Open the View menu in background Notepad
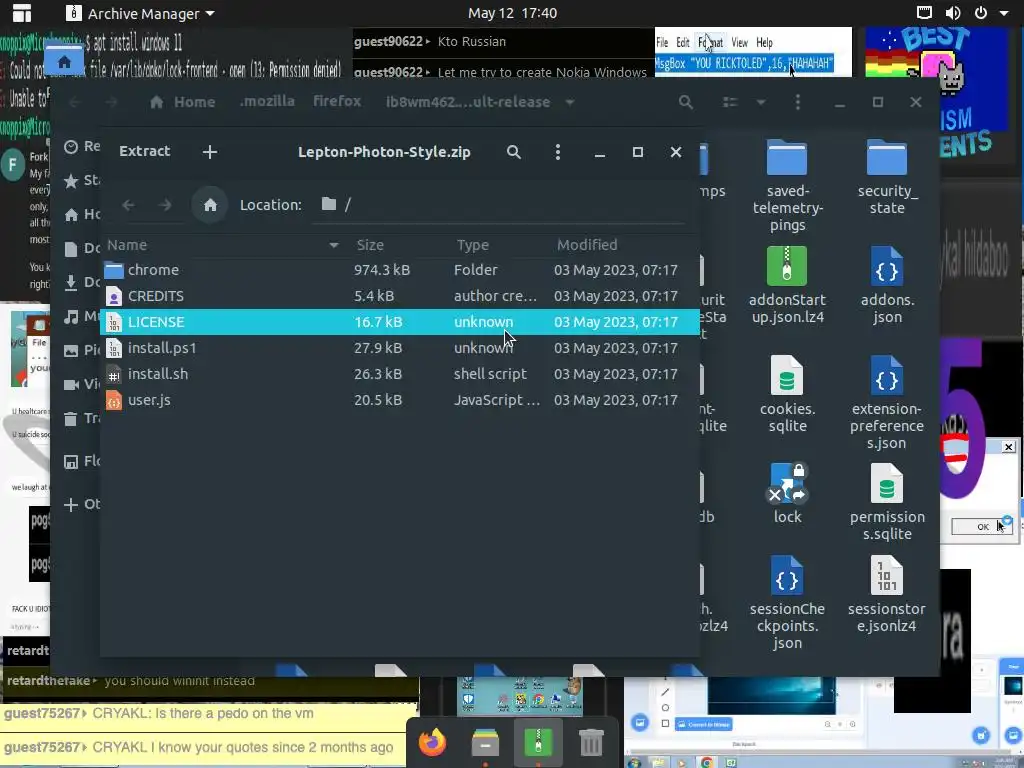 tap(739, 42)
